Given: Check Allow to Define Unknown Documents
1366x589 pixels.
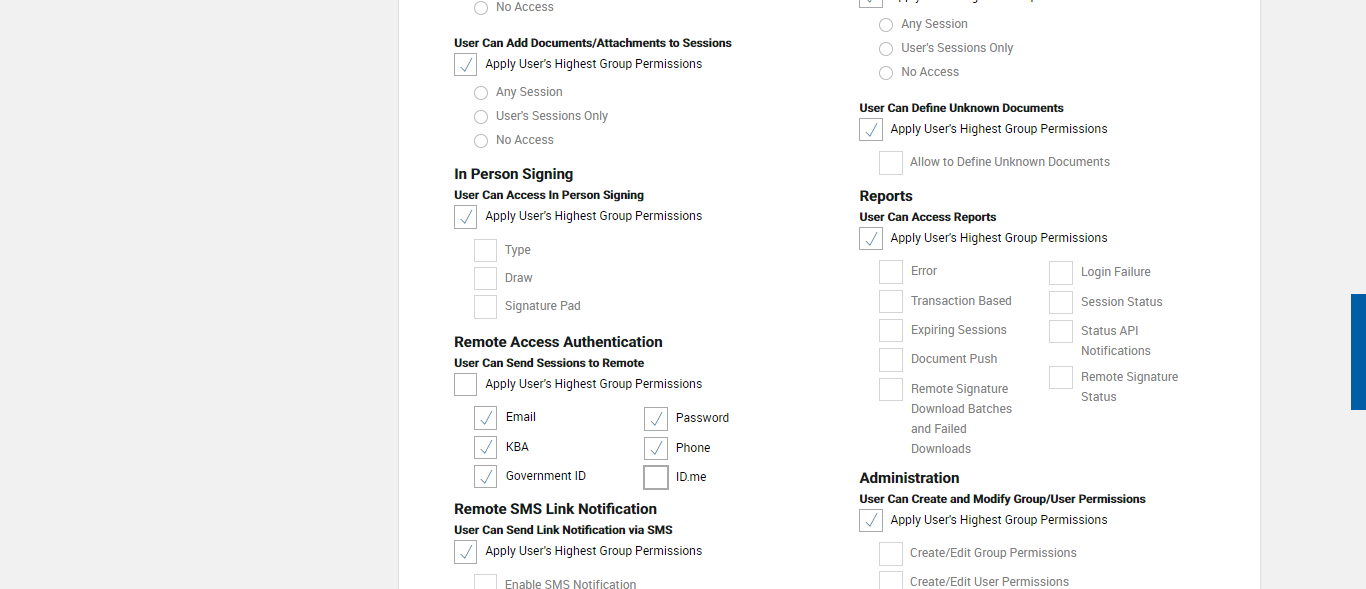Looking at the screenshot, I should (891, 163).
